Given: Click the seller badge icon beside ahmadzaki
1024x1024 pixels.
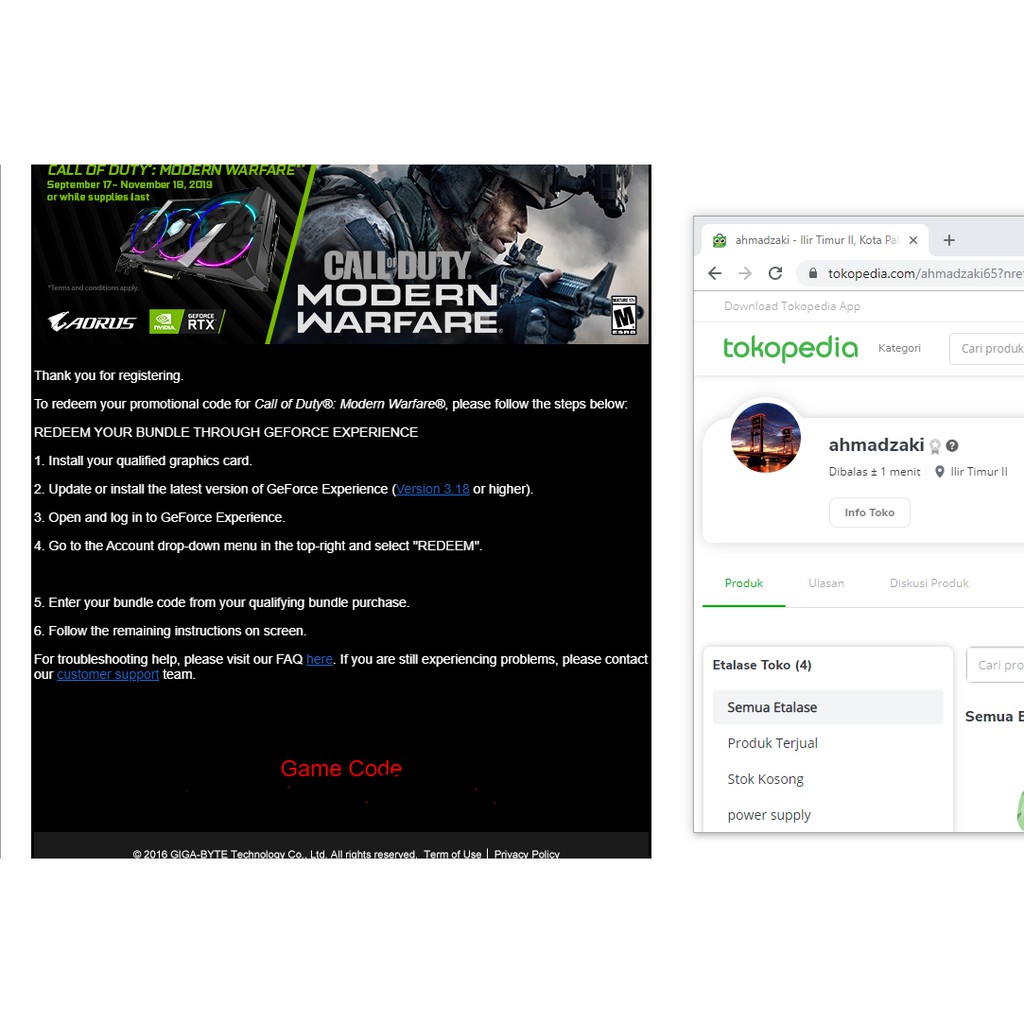Looking at the screenshot, I should 935,447.
